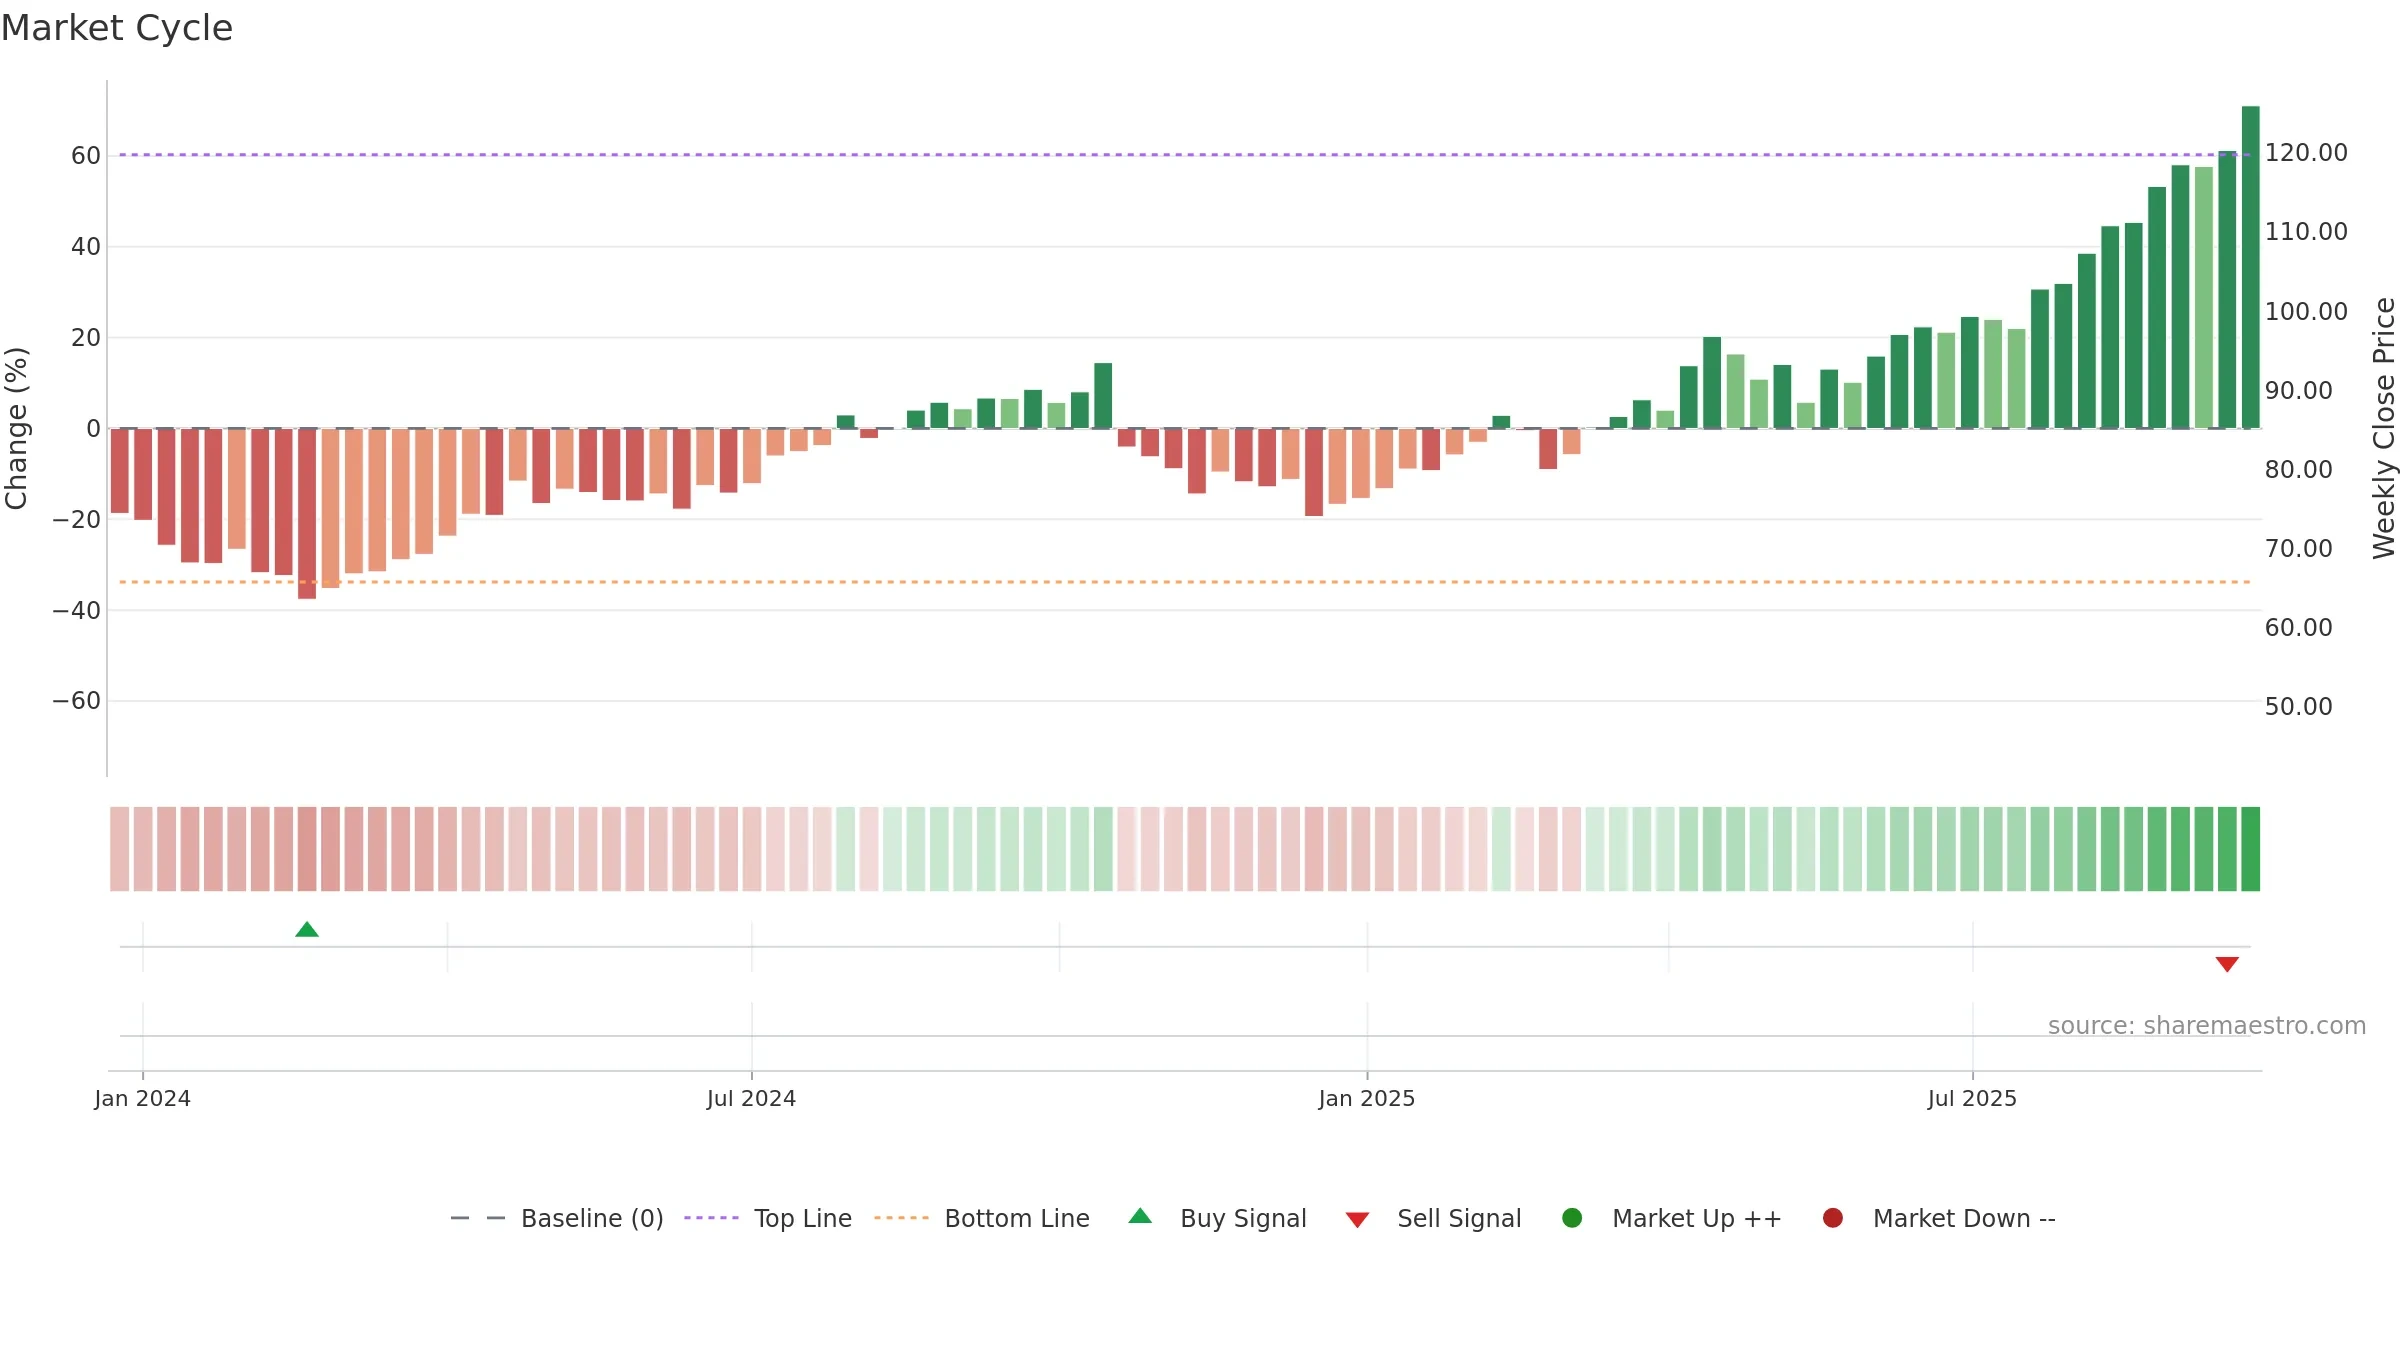Screen dimensions: 2400x1350
Task: Click the red Sell Signal triangle icon in the legend
Action: click(1357, 1220)
